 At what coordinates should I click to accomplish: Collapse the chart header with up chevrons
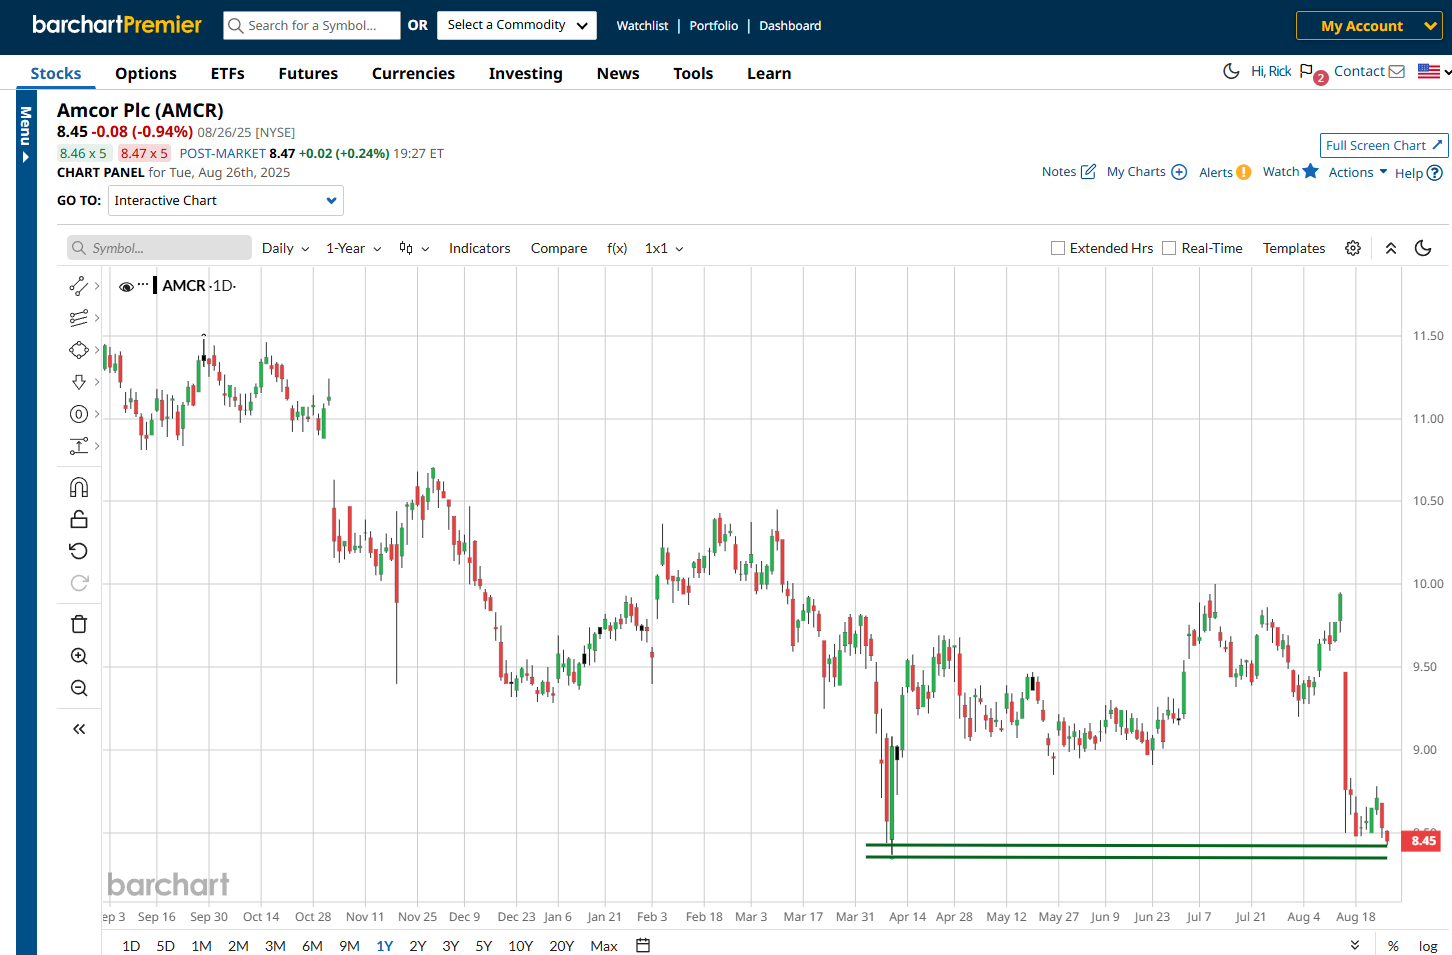(1391, 248)
